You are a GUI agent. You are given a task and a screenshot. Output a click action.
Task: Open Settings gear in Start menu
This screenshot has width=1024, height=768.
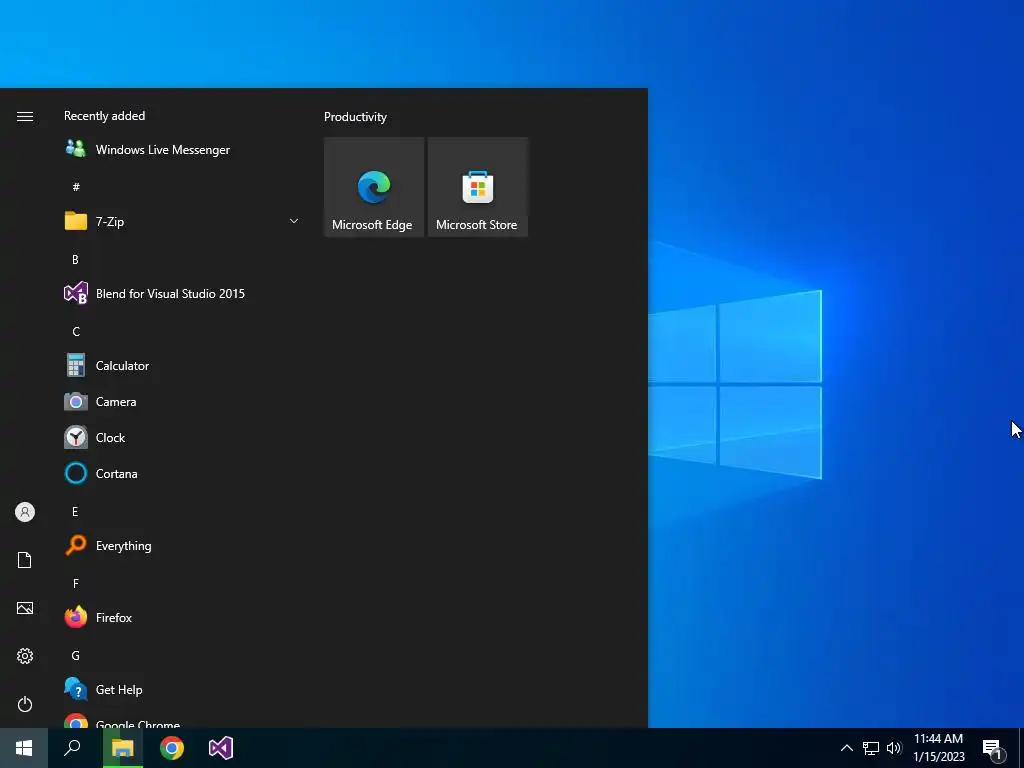pyautogui.click(x=25, y=656)
